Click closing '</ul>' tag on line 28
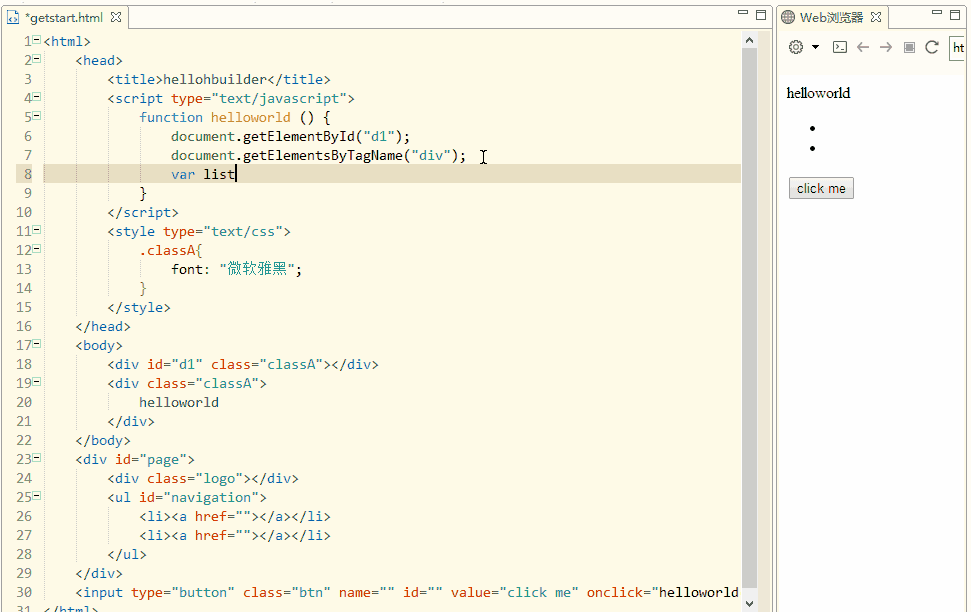This screenshot has height=612, width=971. (x=127, y=554)
